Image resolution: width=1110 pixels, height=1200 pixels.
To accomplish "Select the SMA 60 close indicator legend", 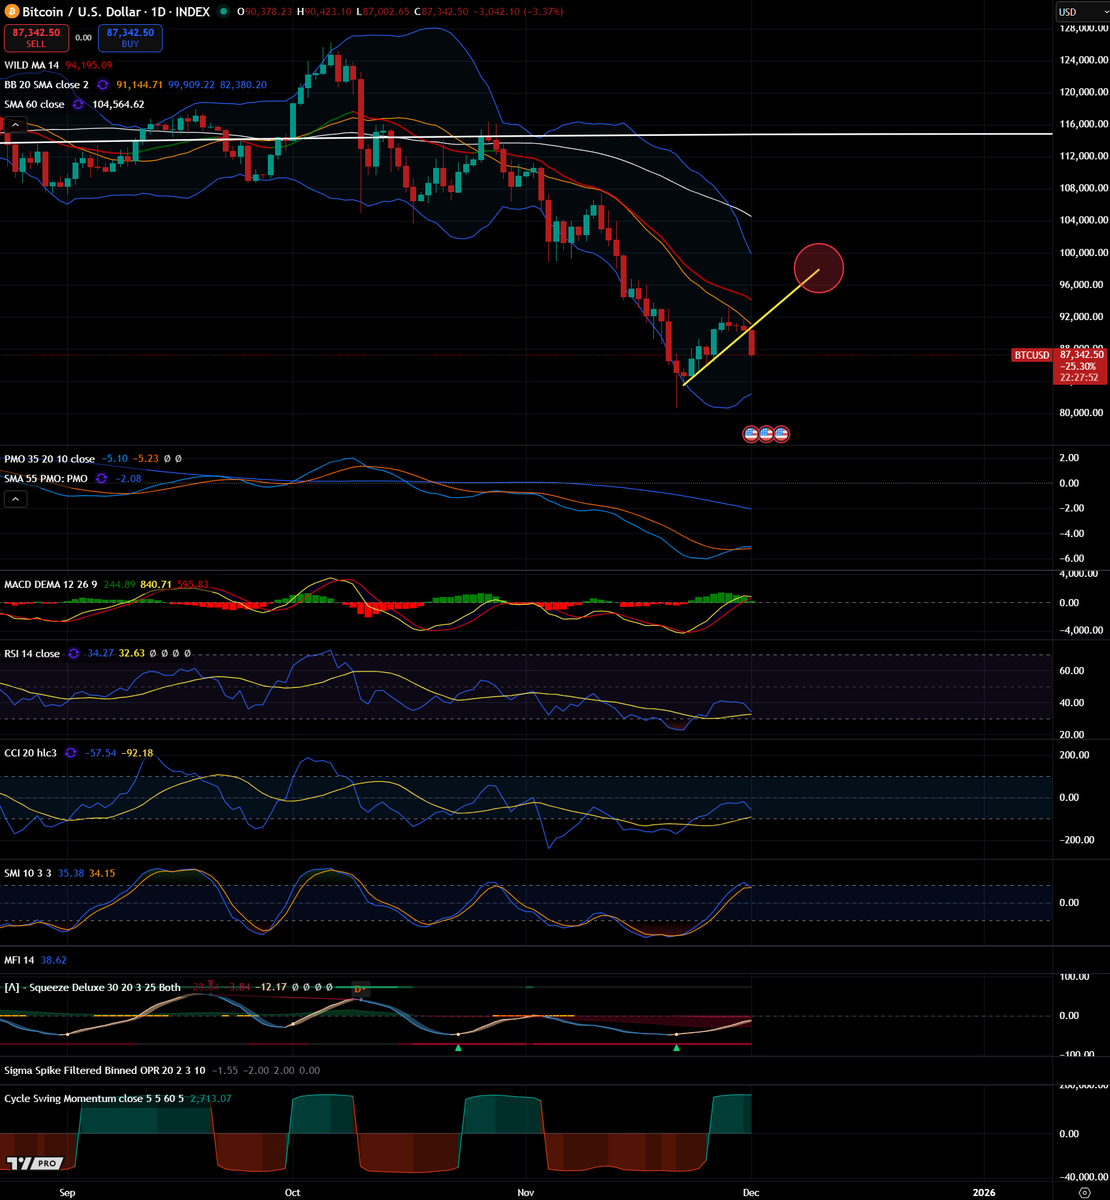I will [x=34, y=104].
